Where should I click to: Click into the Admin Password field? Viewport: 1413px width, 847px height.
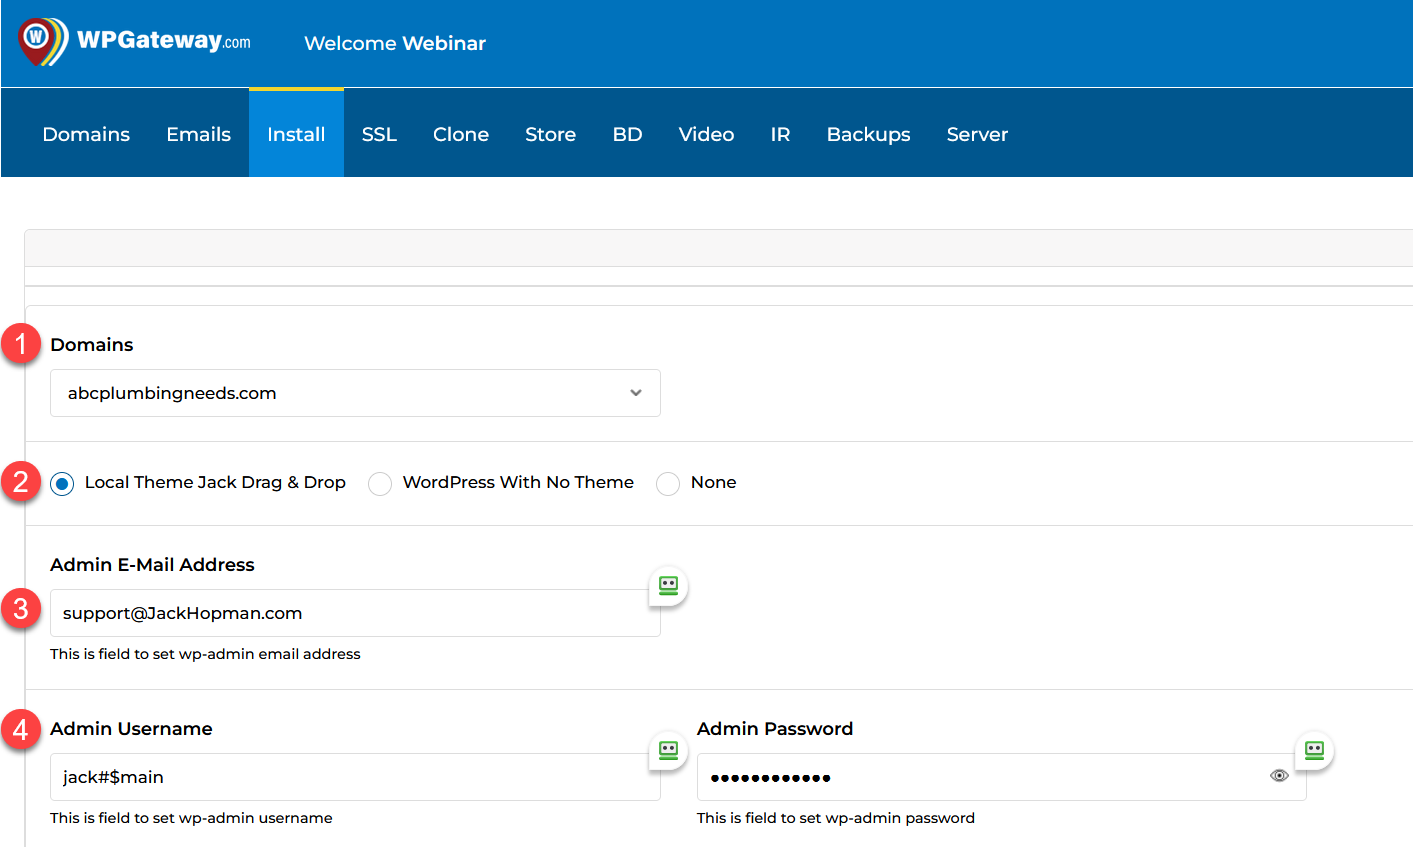(x=980, y=777)
